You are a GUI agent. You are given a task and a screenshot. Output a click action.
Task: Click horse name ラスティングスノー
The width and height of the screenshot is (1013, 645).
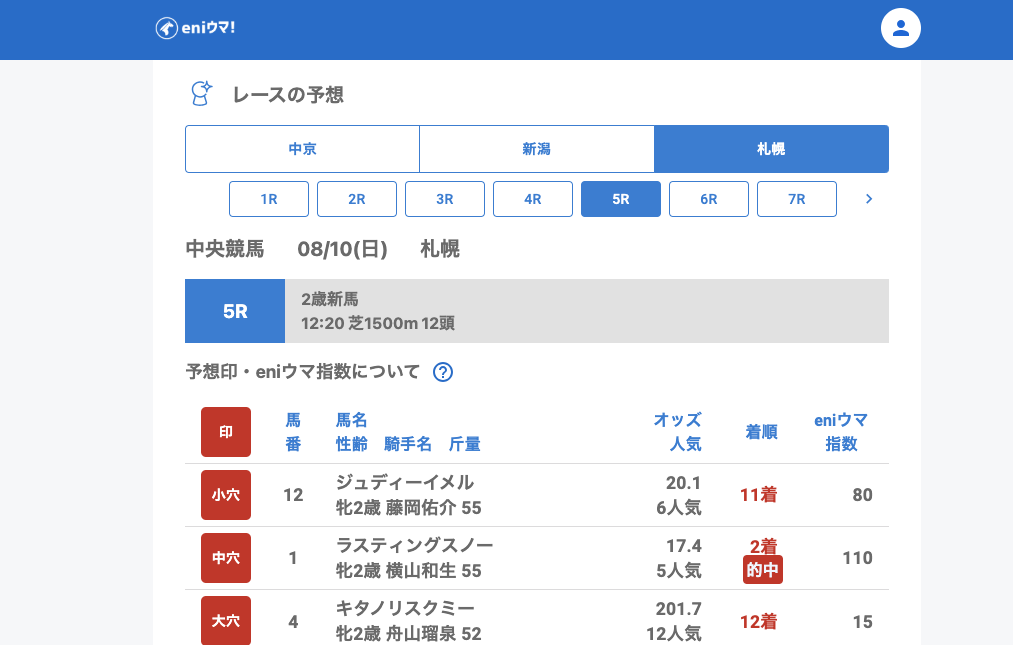(x=414, y=545)
